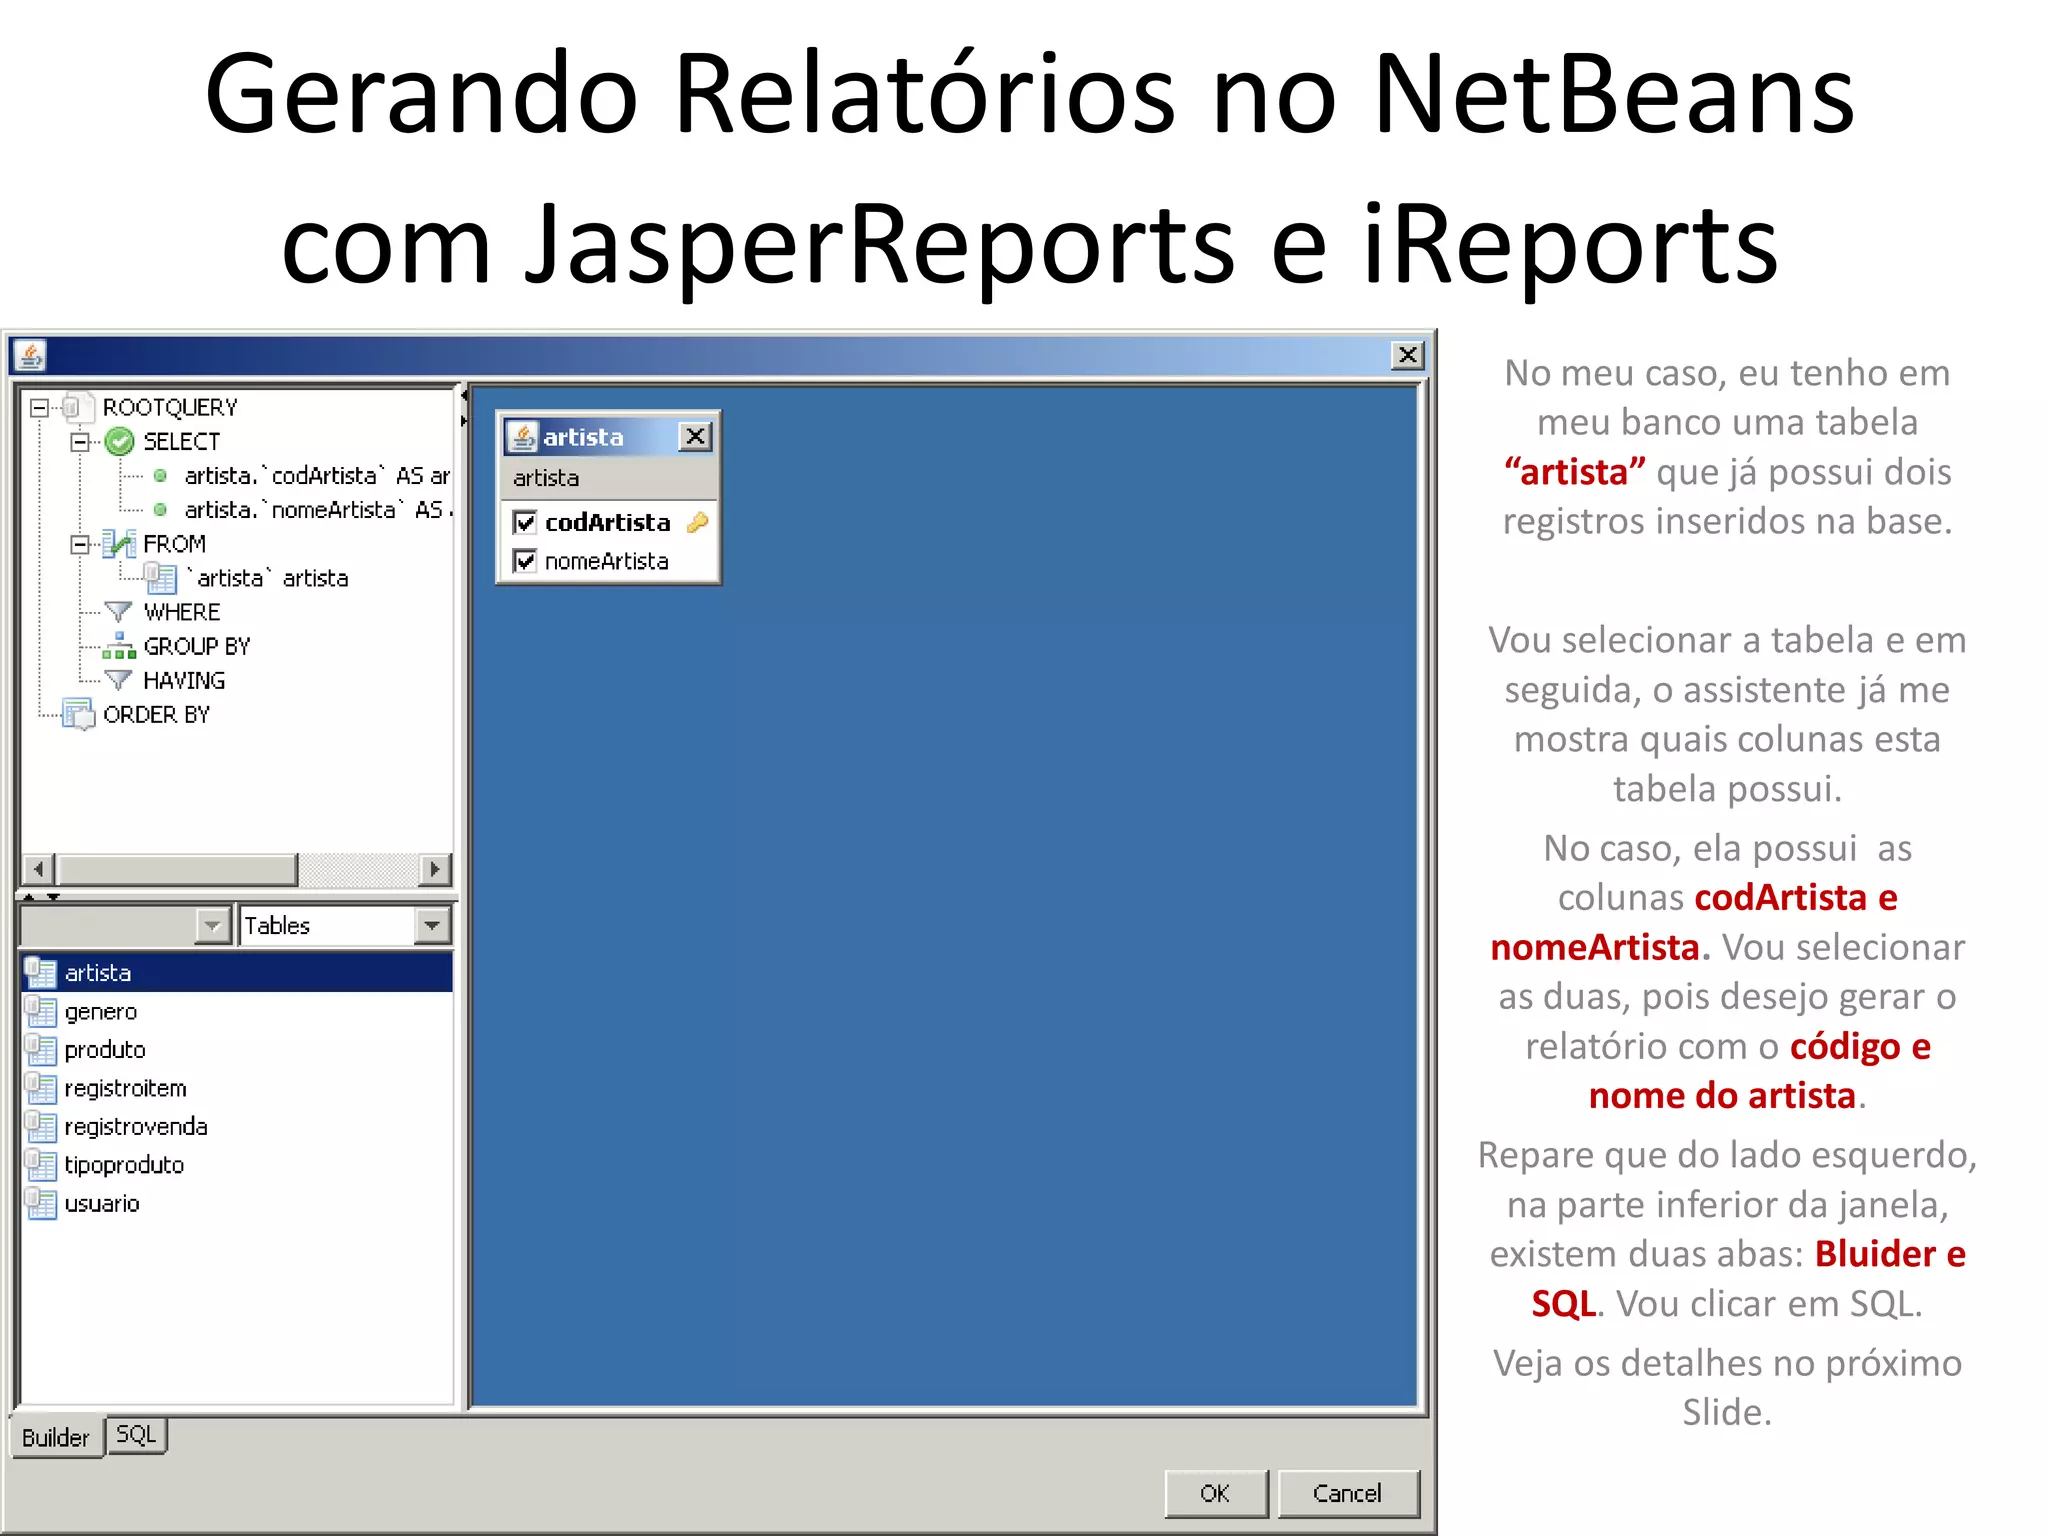Click the WHERE funnel icon

pos(118,611)
